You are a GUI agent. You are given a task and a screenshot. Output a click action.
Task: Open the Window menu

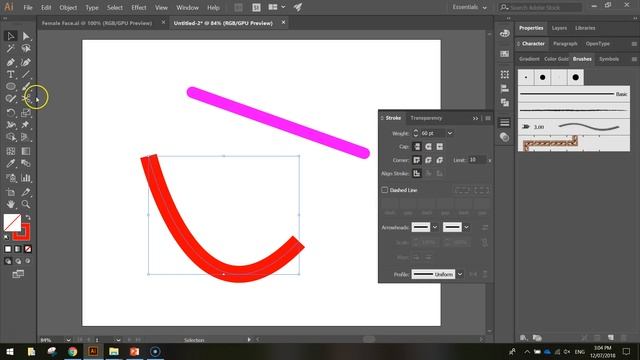coord(187,7)
